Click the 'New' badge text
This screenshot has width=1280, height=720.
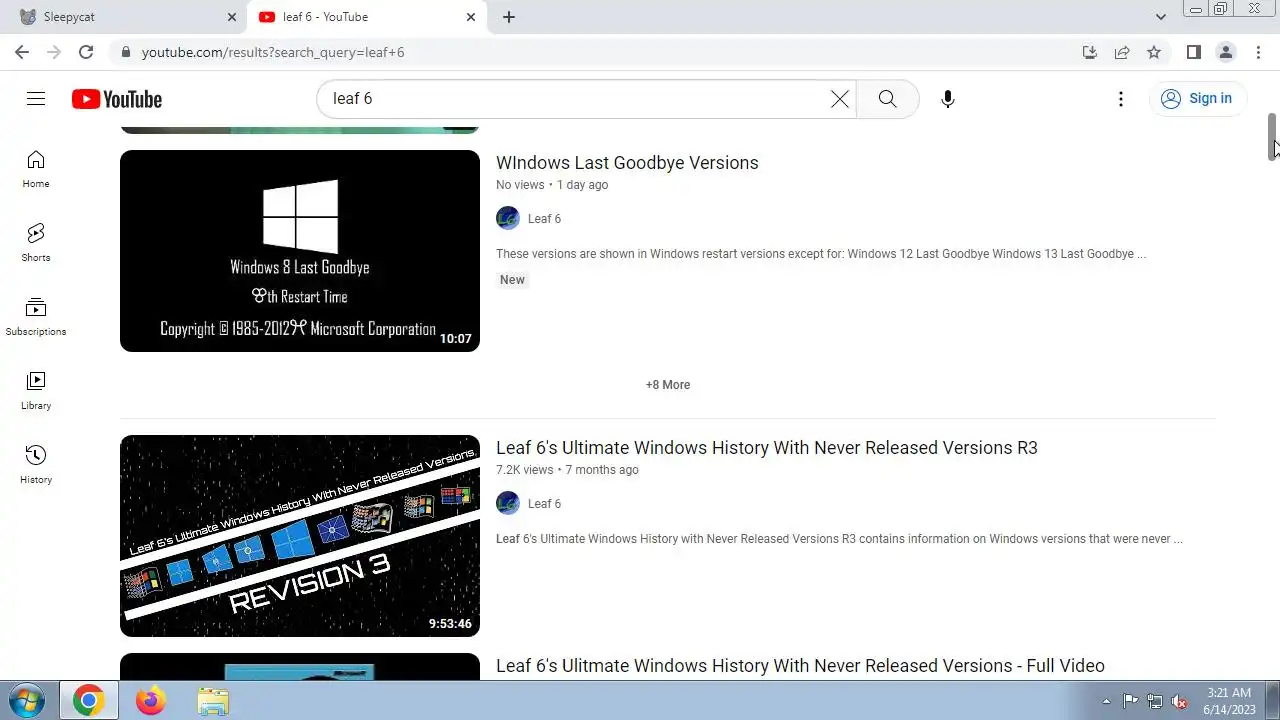point(512,280)
